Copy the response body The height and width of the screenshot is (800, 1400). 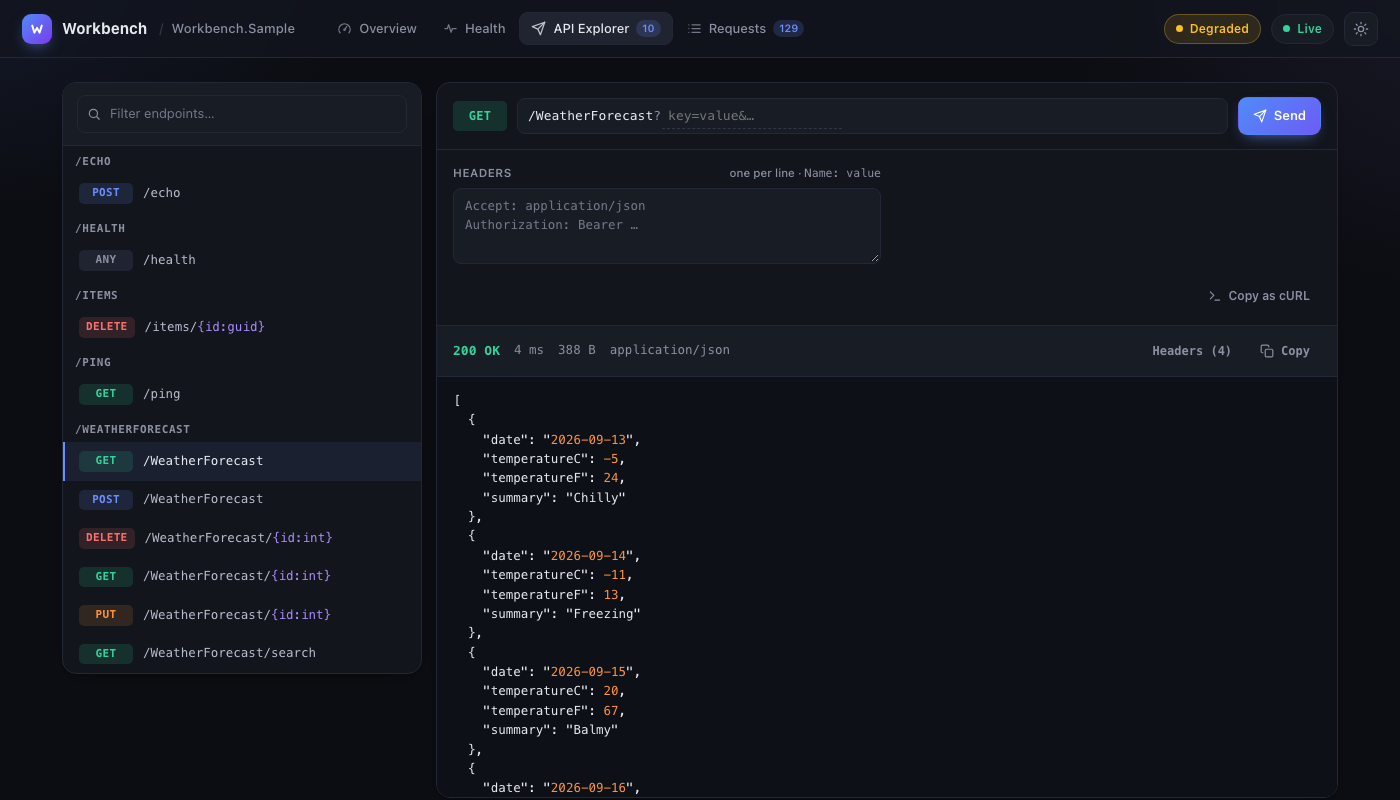[x=1285, y=351]
